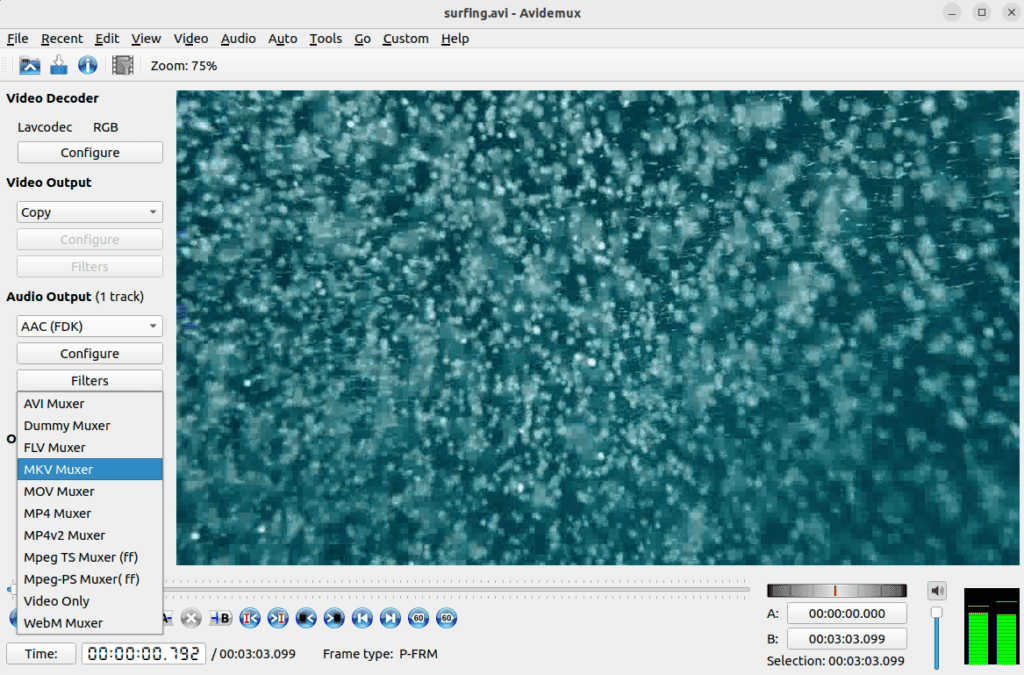Jump to last frame button
Screen dimensions: 1024x675
point(390,618)
